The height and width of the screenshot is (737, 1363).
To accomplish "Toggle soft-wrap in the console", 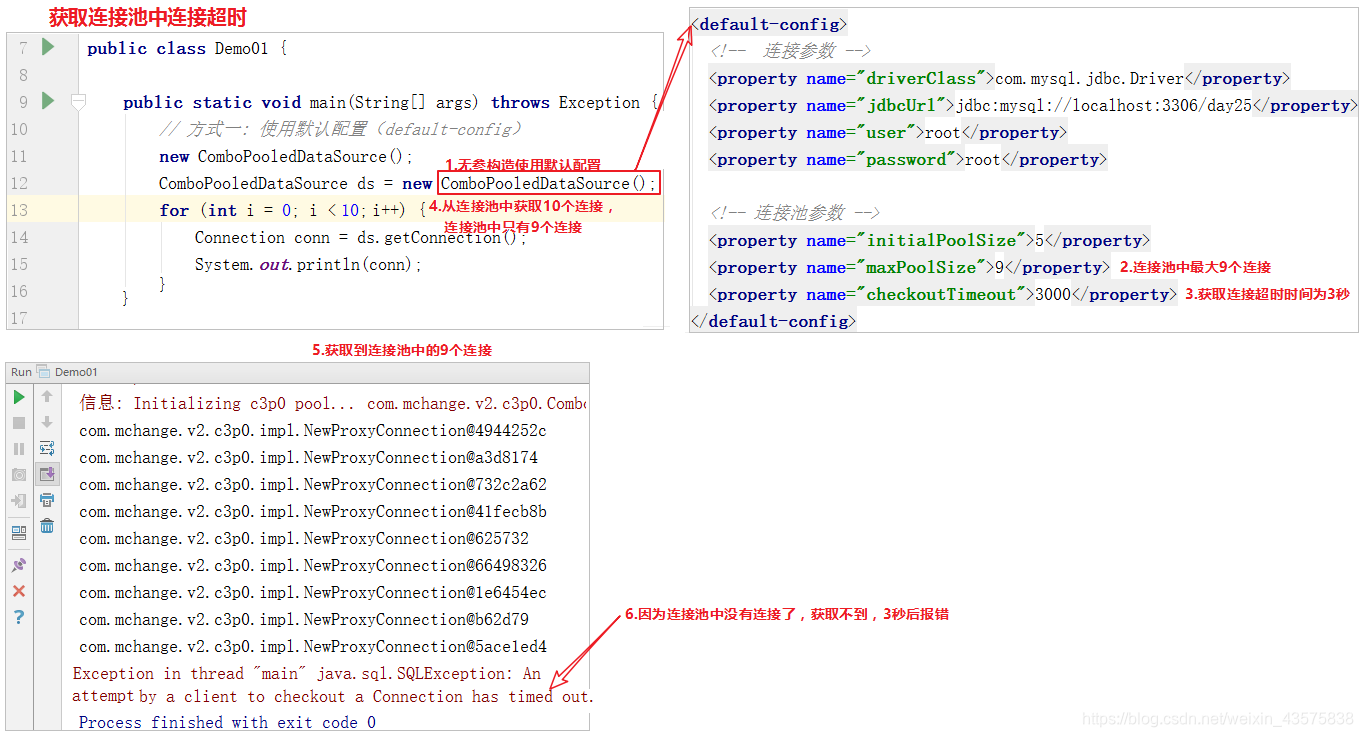I will click(47, 449).
